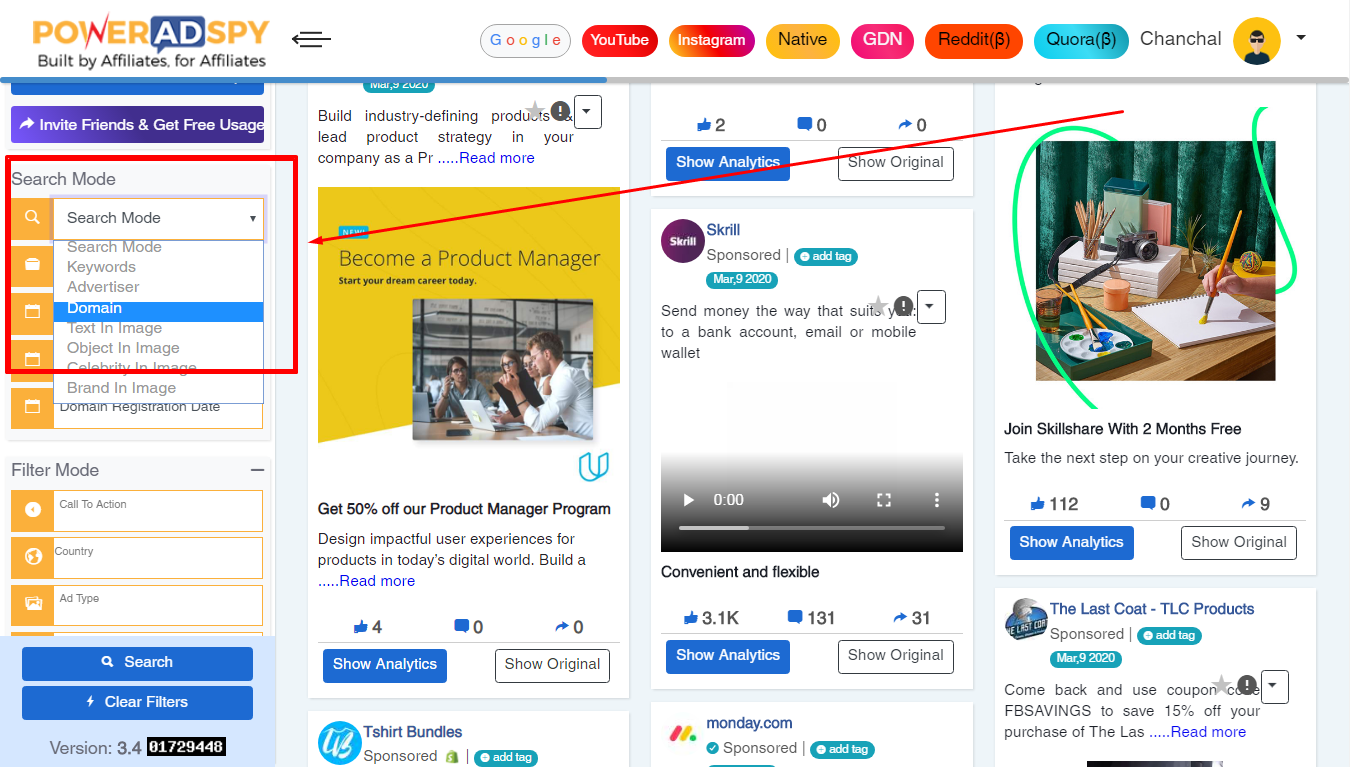Click info icon on Product Manager ad
Image resolution: width=1350 pixels, height=767 pixels.
pos(560,110)
